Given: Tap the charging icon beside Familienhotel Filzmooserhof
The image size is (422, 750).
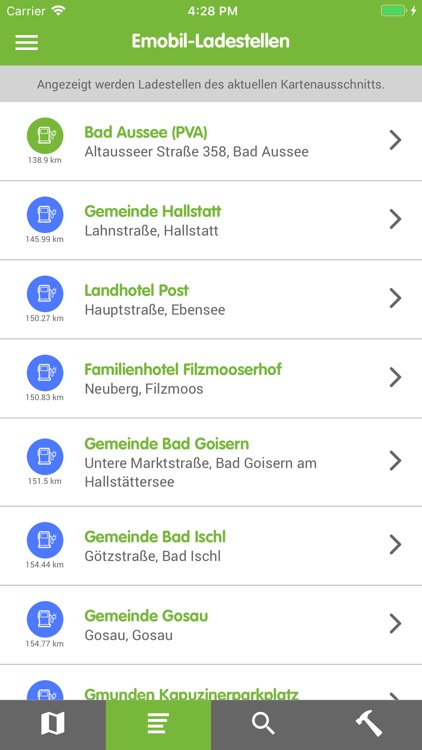Looking at the screenshot, I should pos(45,373).
